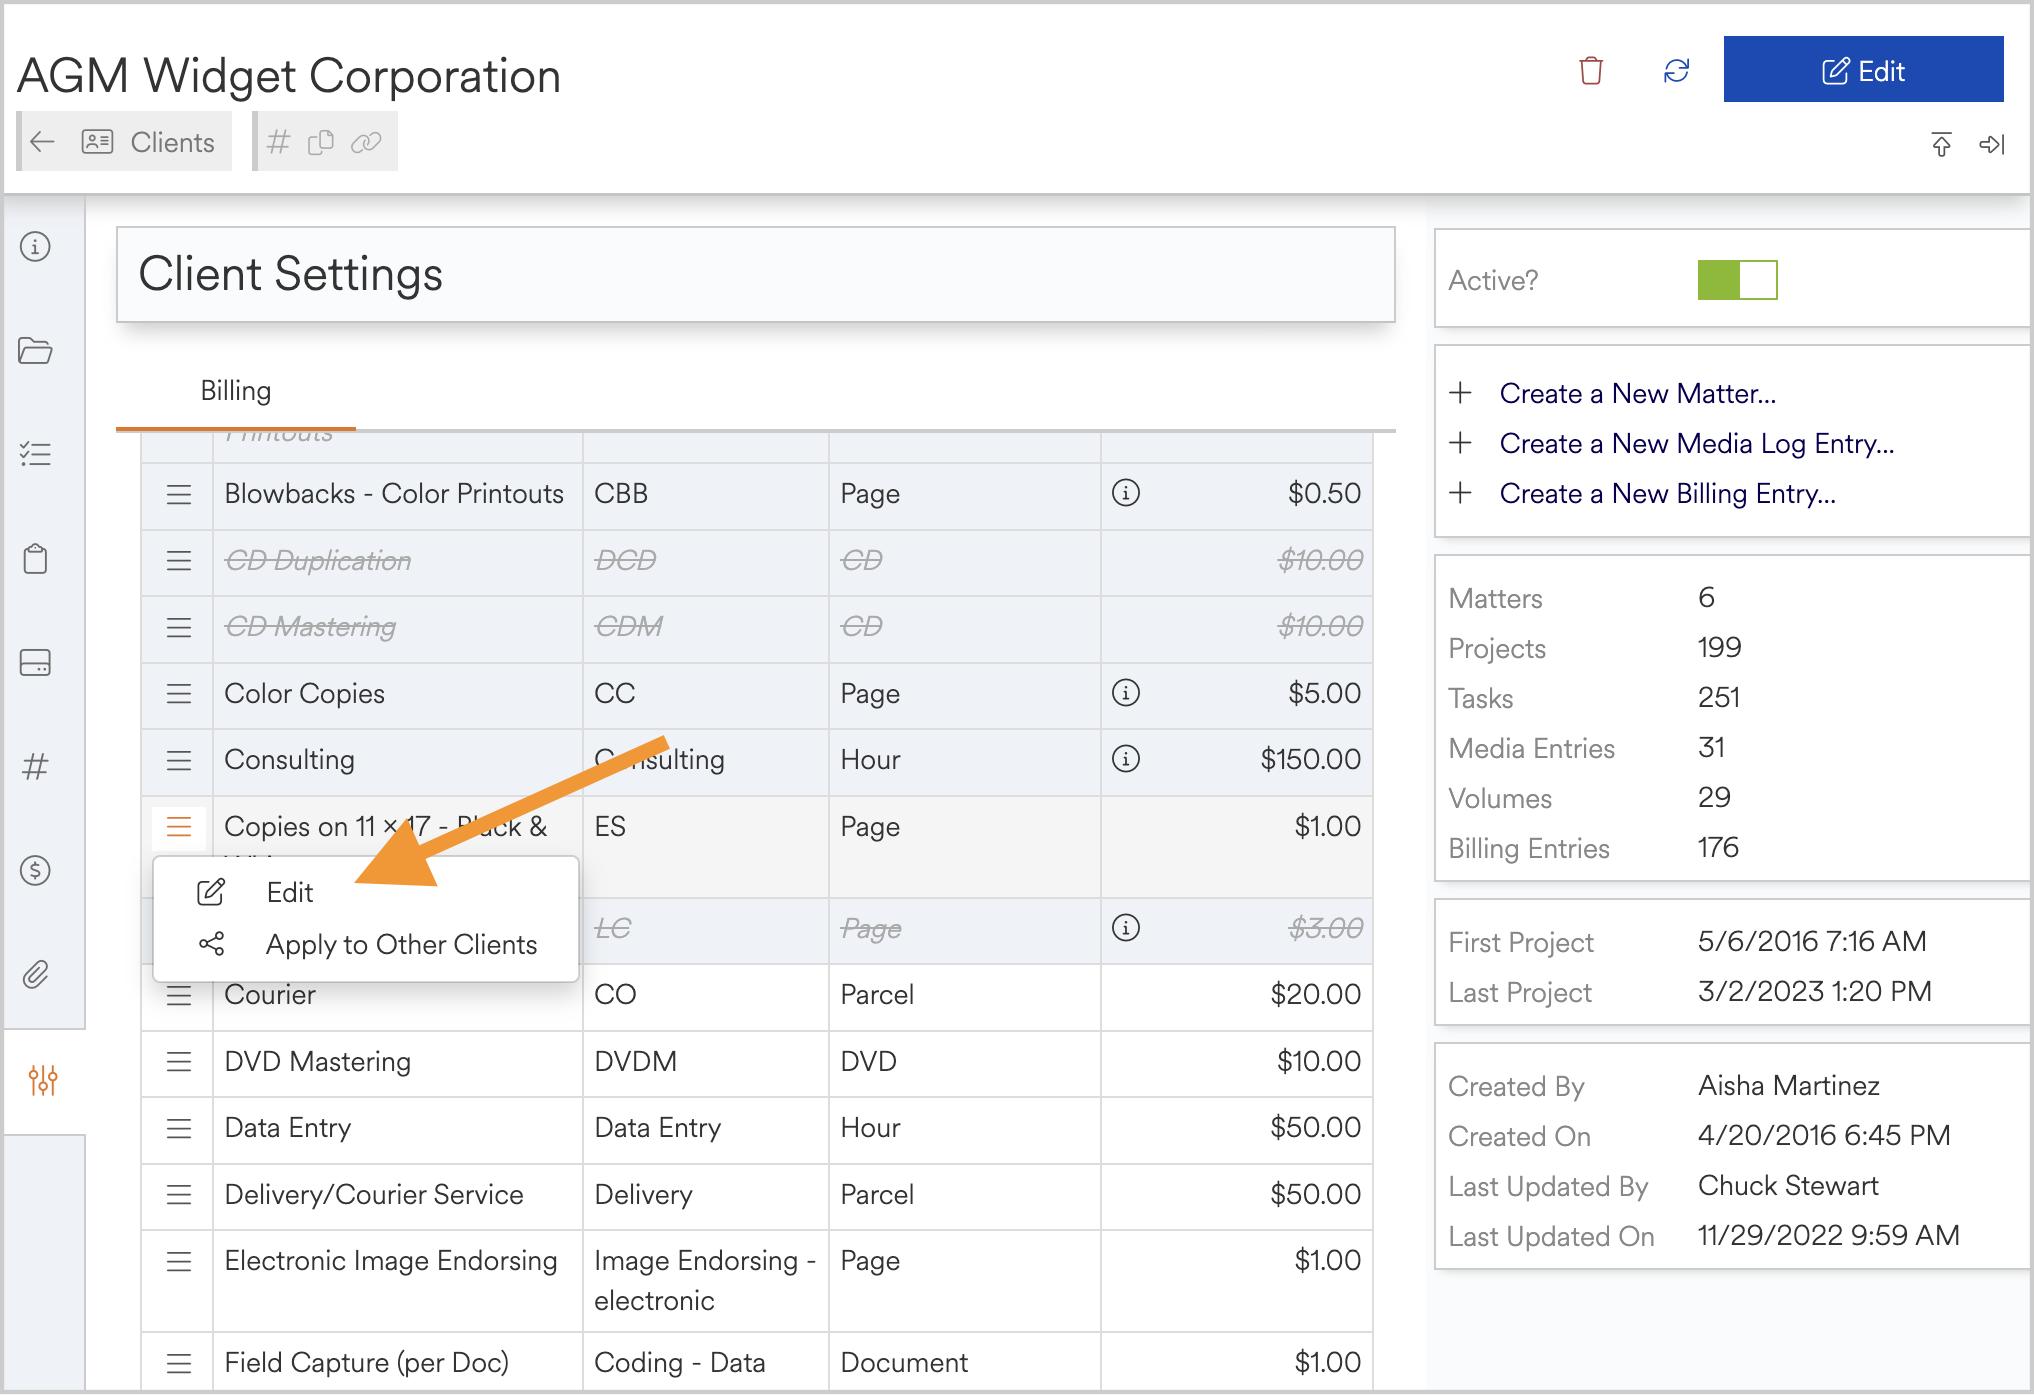Open row menu for Blowbacks - Color Printouts
This screenshot has height=1395, width=2034.
pyautogui.click(x=179, y=494)
